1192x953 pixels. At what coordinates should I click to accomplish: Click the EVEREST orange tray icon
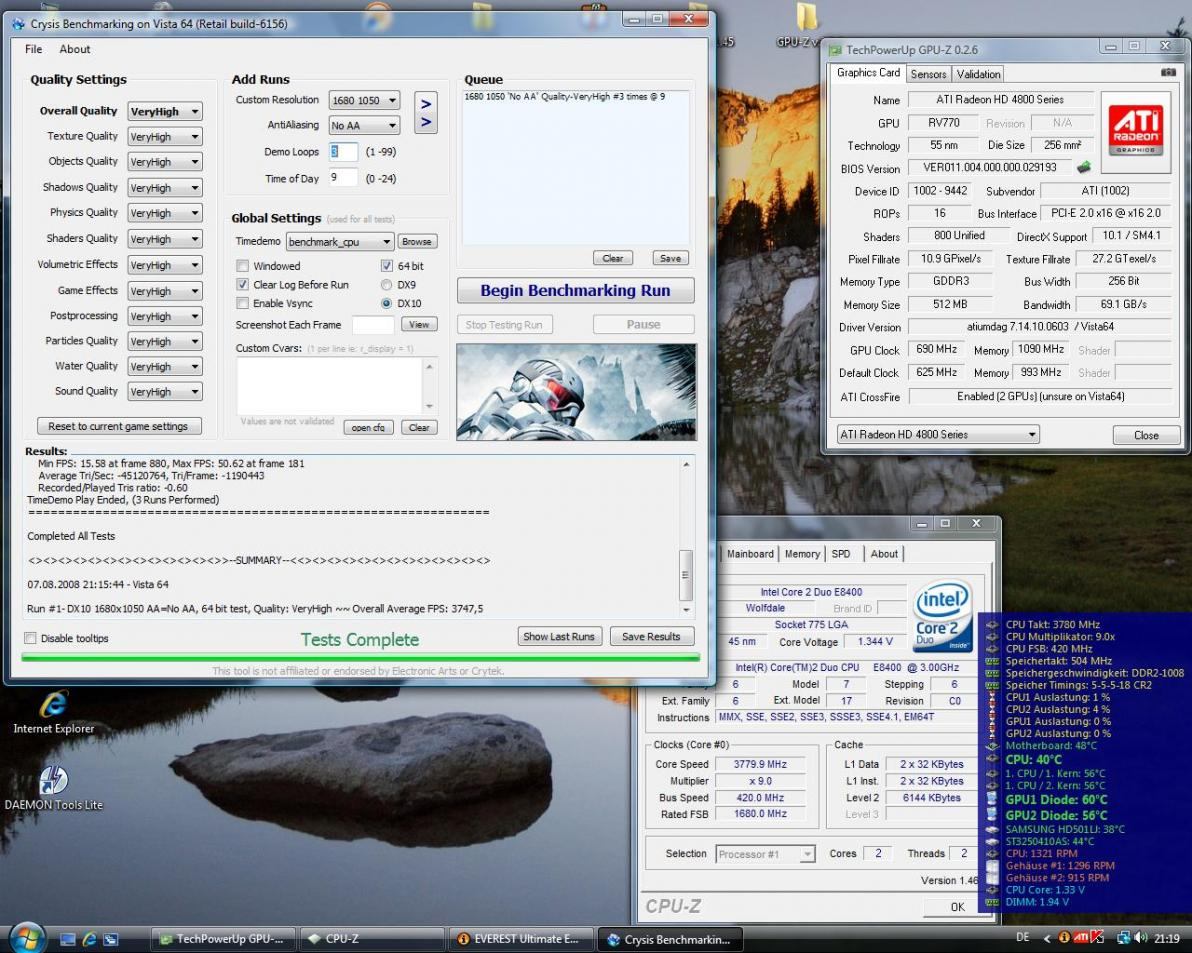pyautogui.click(x=1064, y=939)
